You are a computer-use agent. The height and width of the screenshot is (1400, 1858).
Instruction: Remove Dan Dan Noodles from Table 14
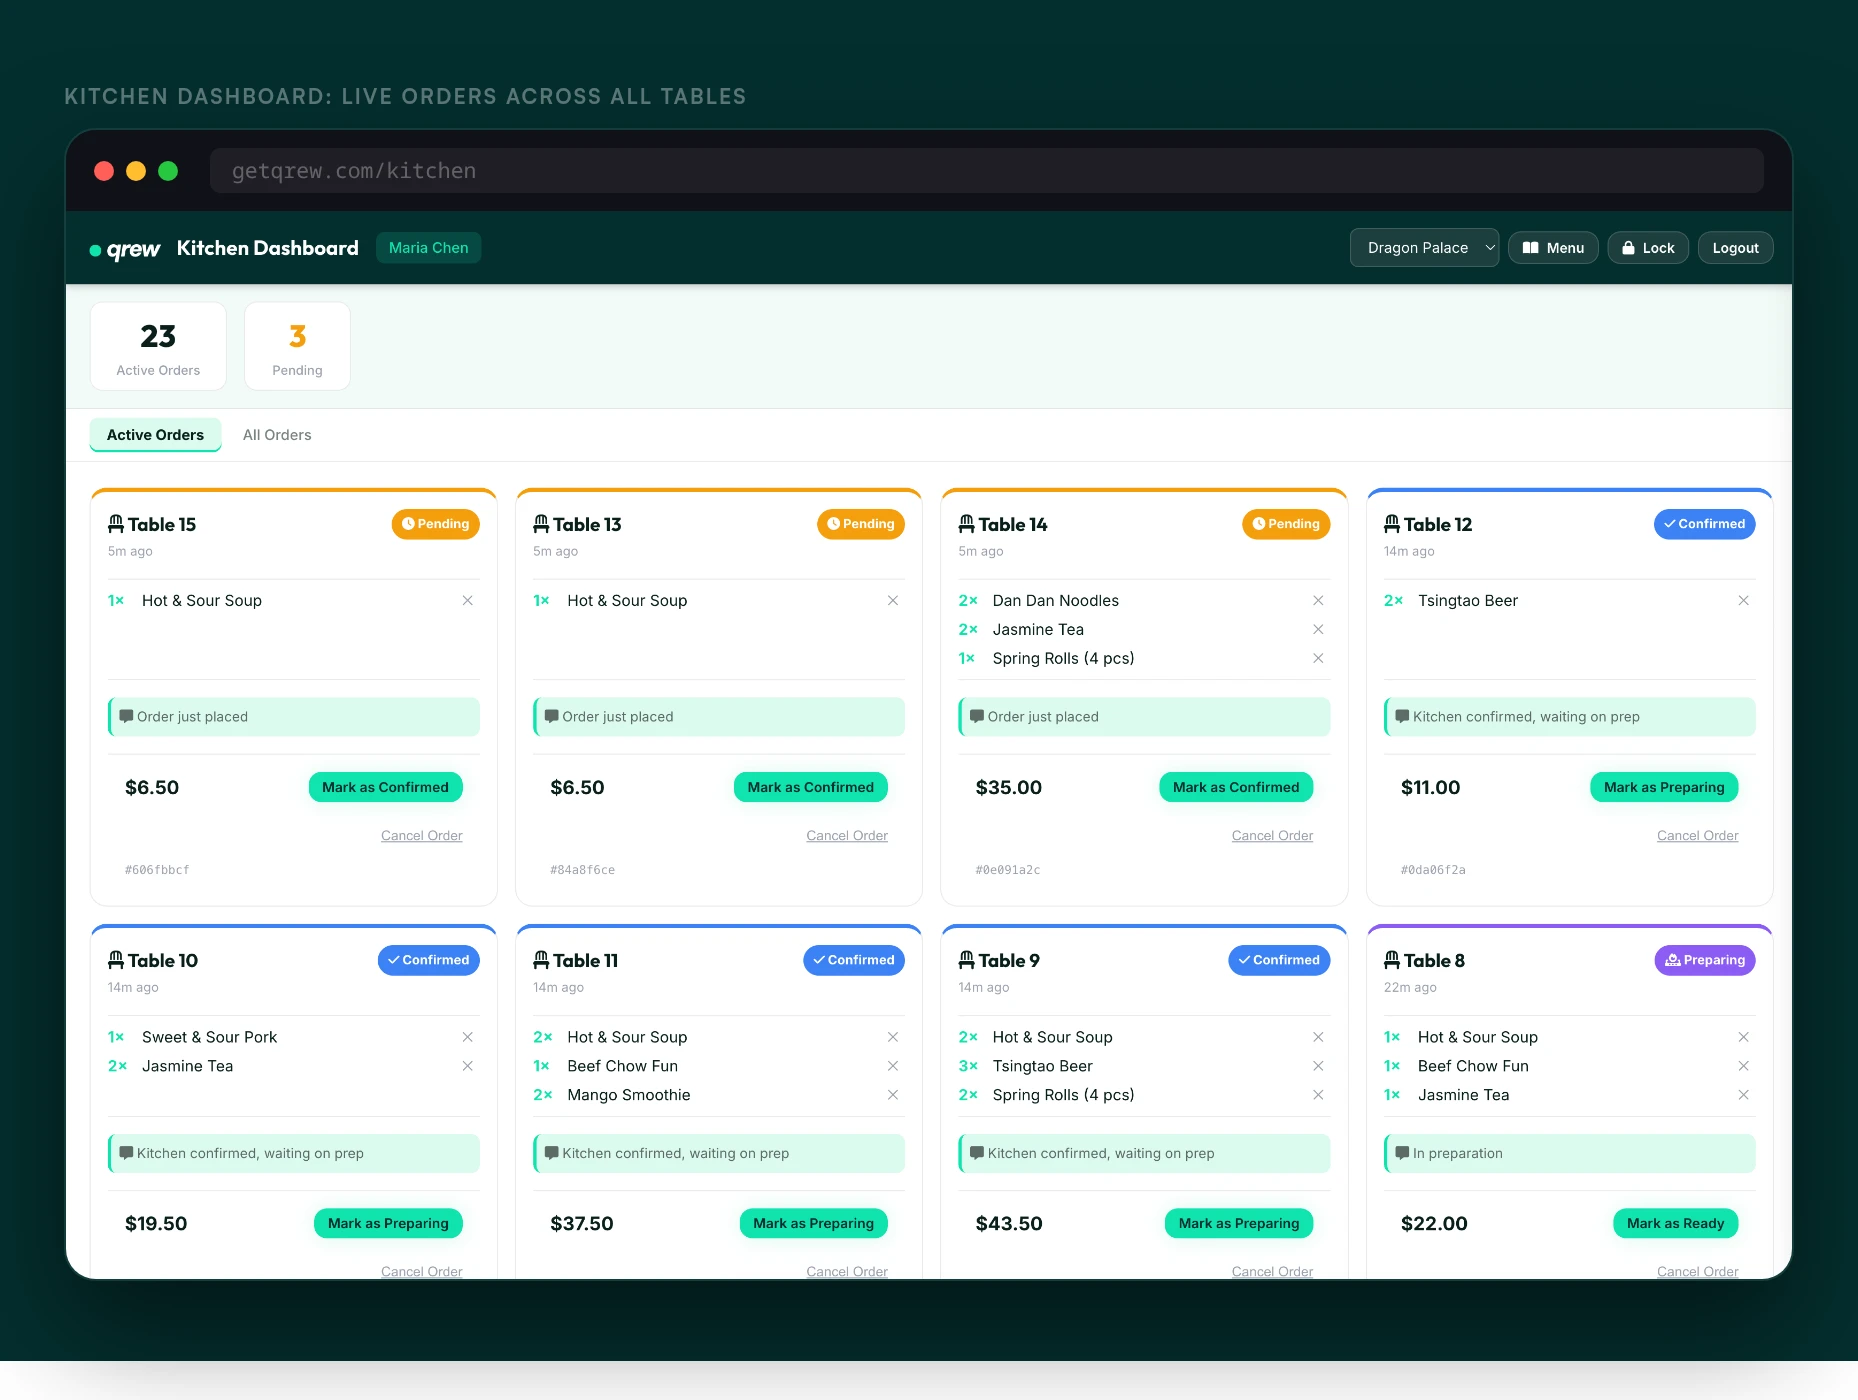tap(1318, 600)
